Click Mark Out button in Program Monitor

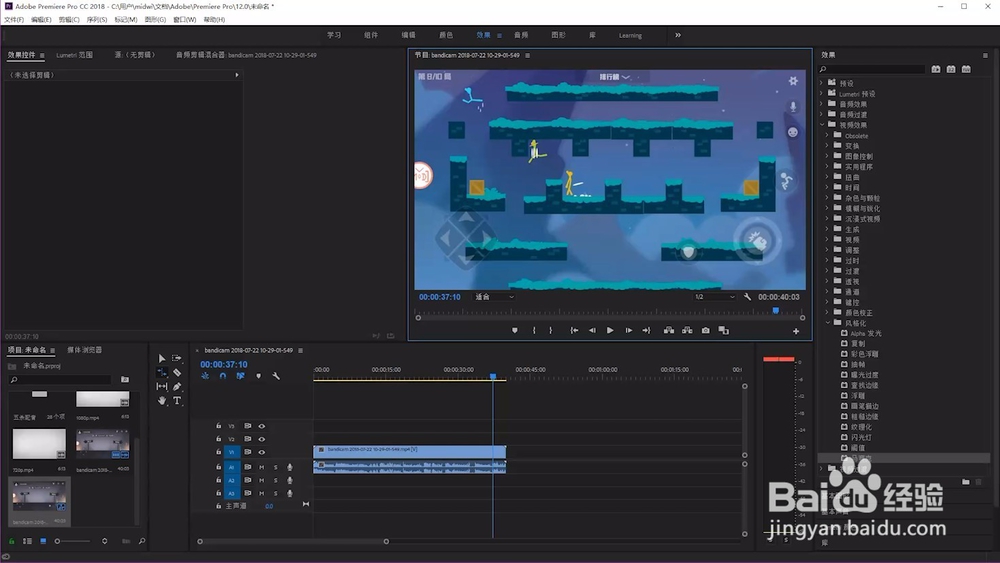pyautogui.click(x=550, y=330)
